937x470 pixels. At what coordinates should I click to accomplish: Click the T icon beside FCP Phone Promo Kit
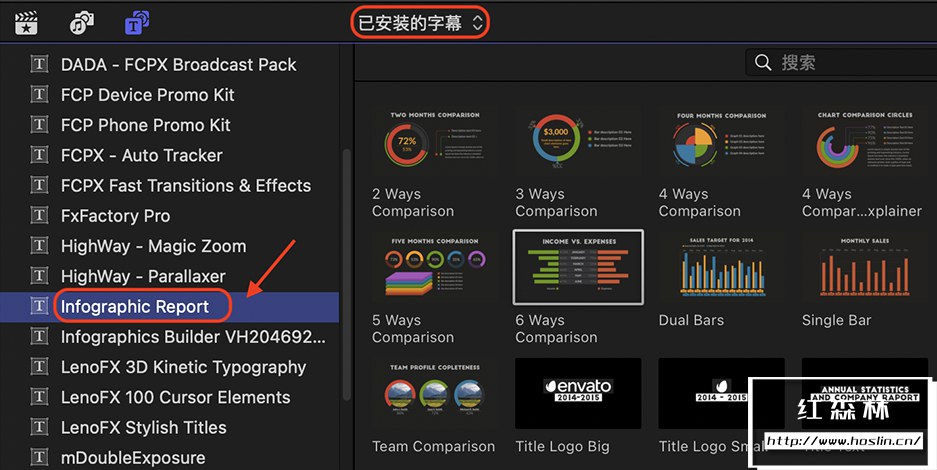pos(39,125)
